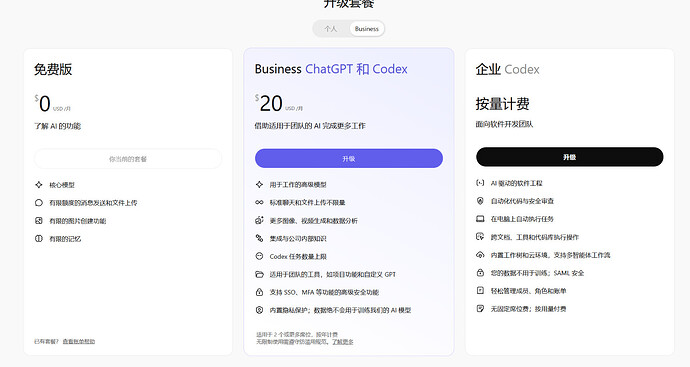Click the SSO、MFA advanced security feature text
690x367 pixels.
324,293
